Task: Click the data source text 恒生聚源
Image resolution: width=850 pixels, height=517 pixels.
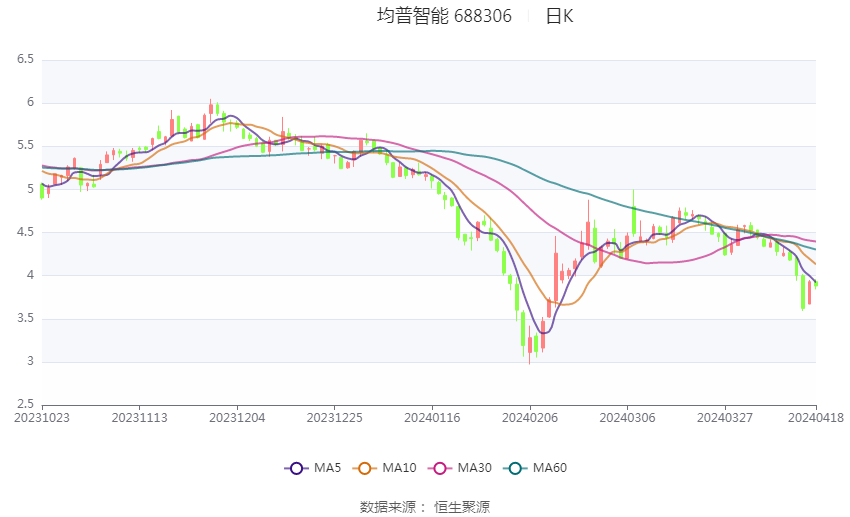Action: 462,507
